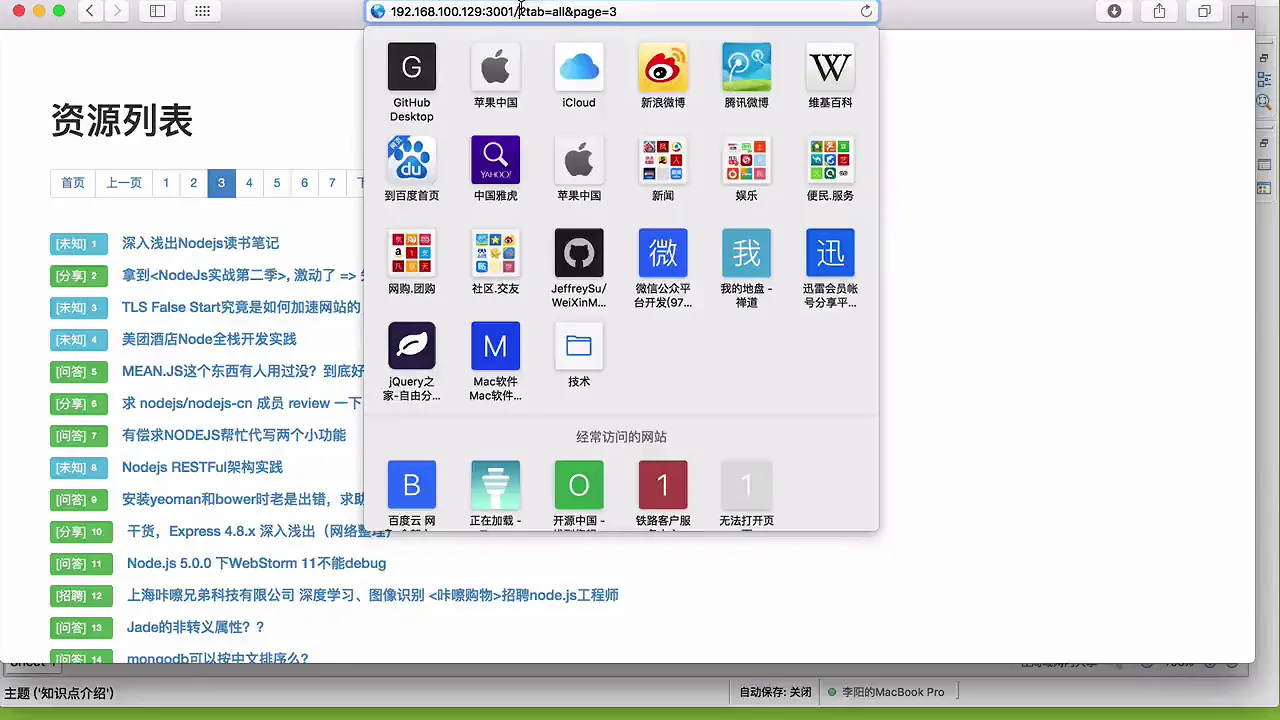The width and height of the screenshot is (1280, 720).
Task: Open article Node.js 5.0.0 下WebStorm 11不能debug
Action: pyautogui.click(x=256, y=563)
